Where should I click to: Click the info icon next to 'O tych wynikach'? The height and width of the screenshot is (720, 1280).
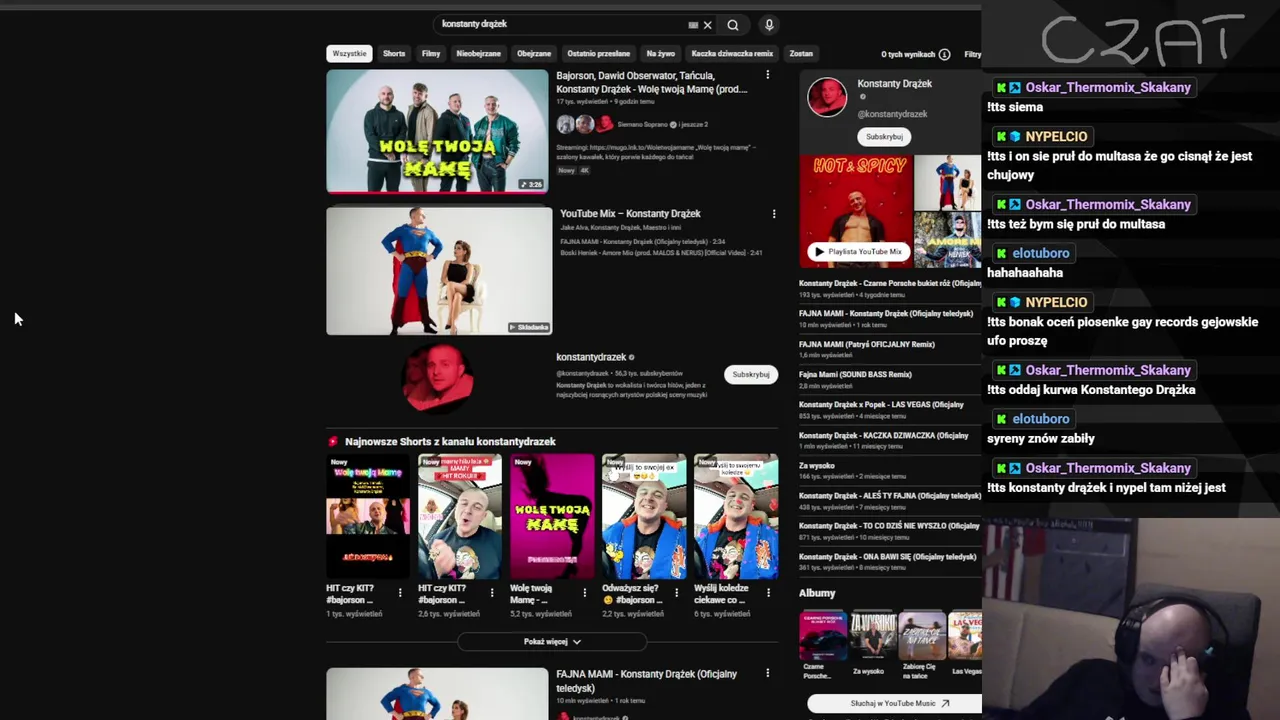(944, 54)
